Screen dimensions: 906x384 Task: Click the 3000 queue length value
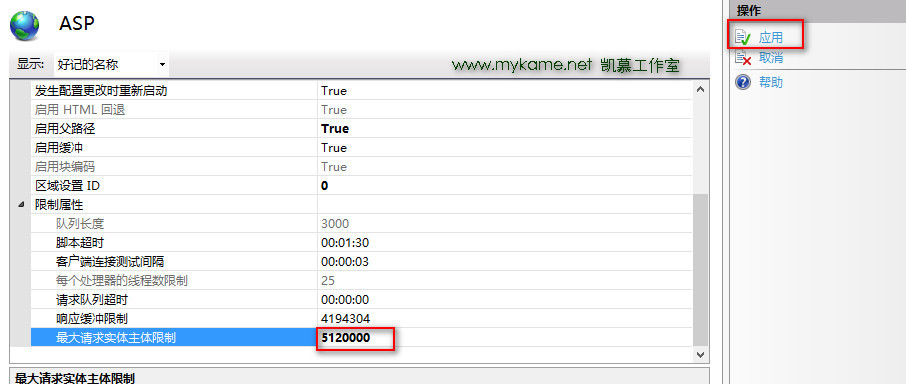335,223
